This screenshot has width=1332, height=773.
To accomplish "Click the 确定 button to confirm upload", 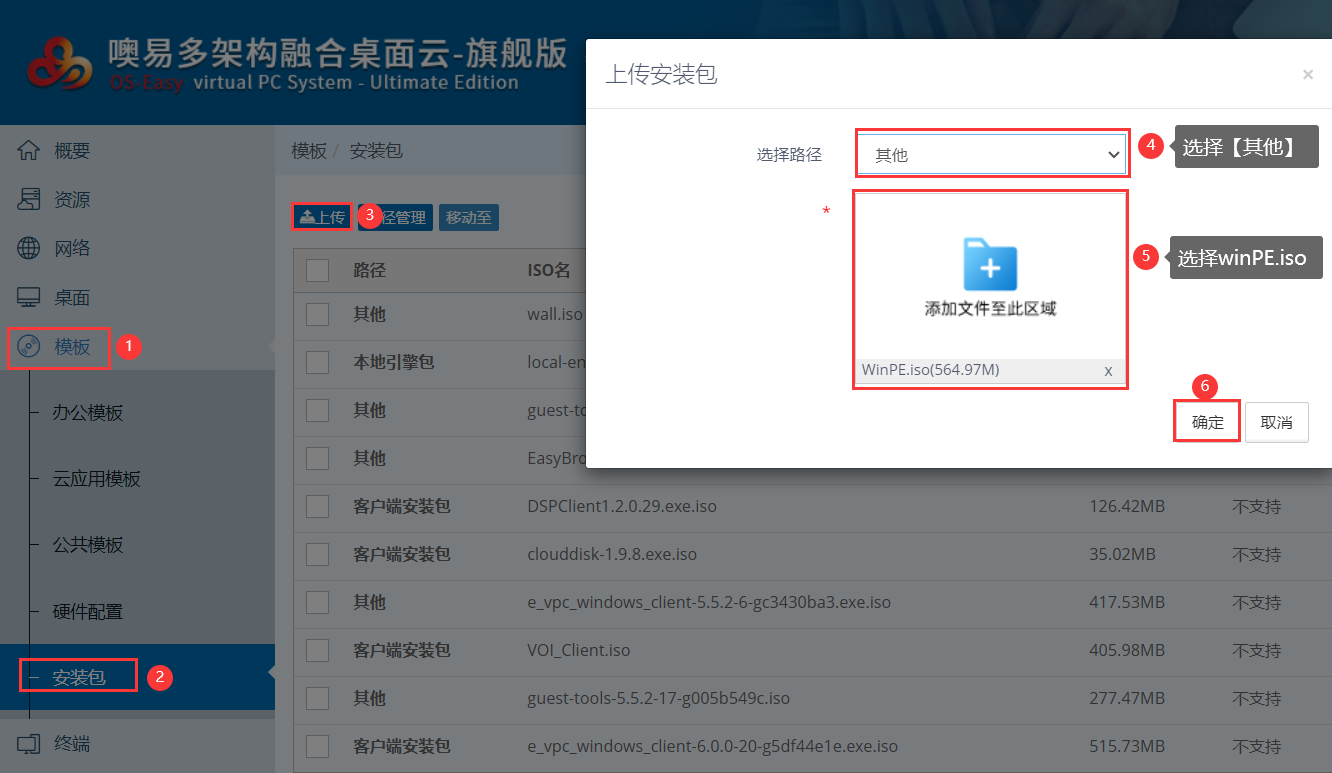I will 1207,422.
